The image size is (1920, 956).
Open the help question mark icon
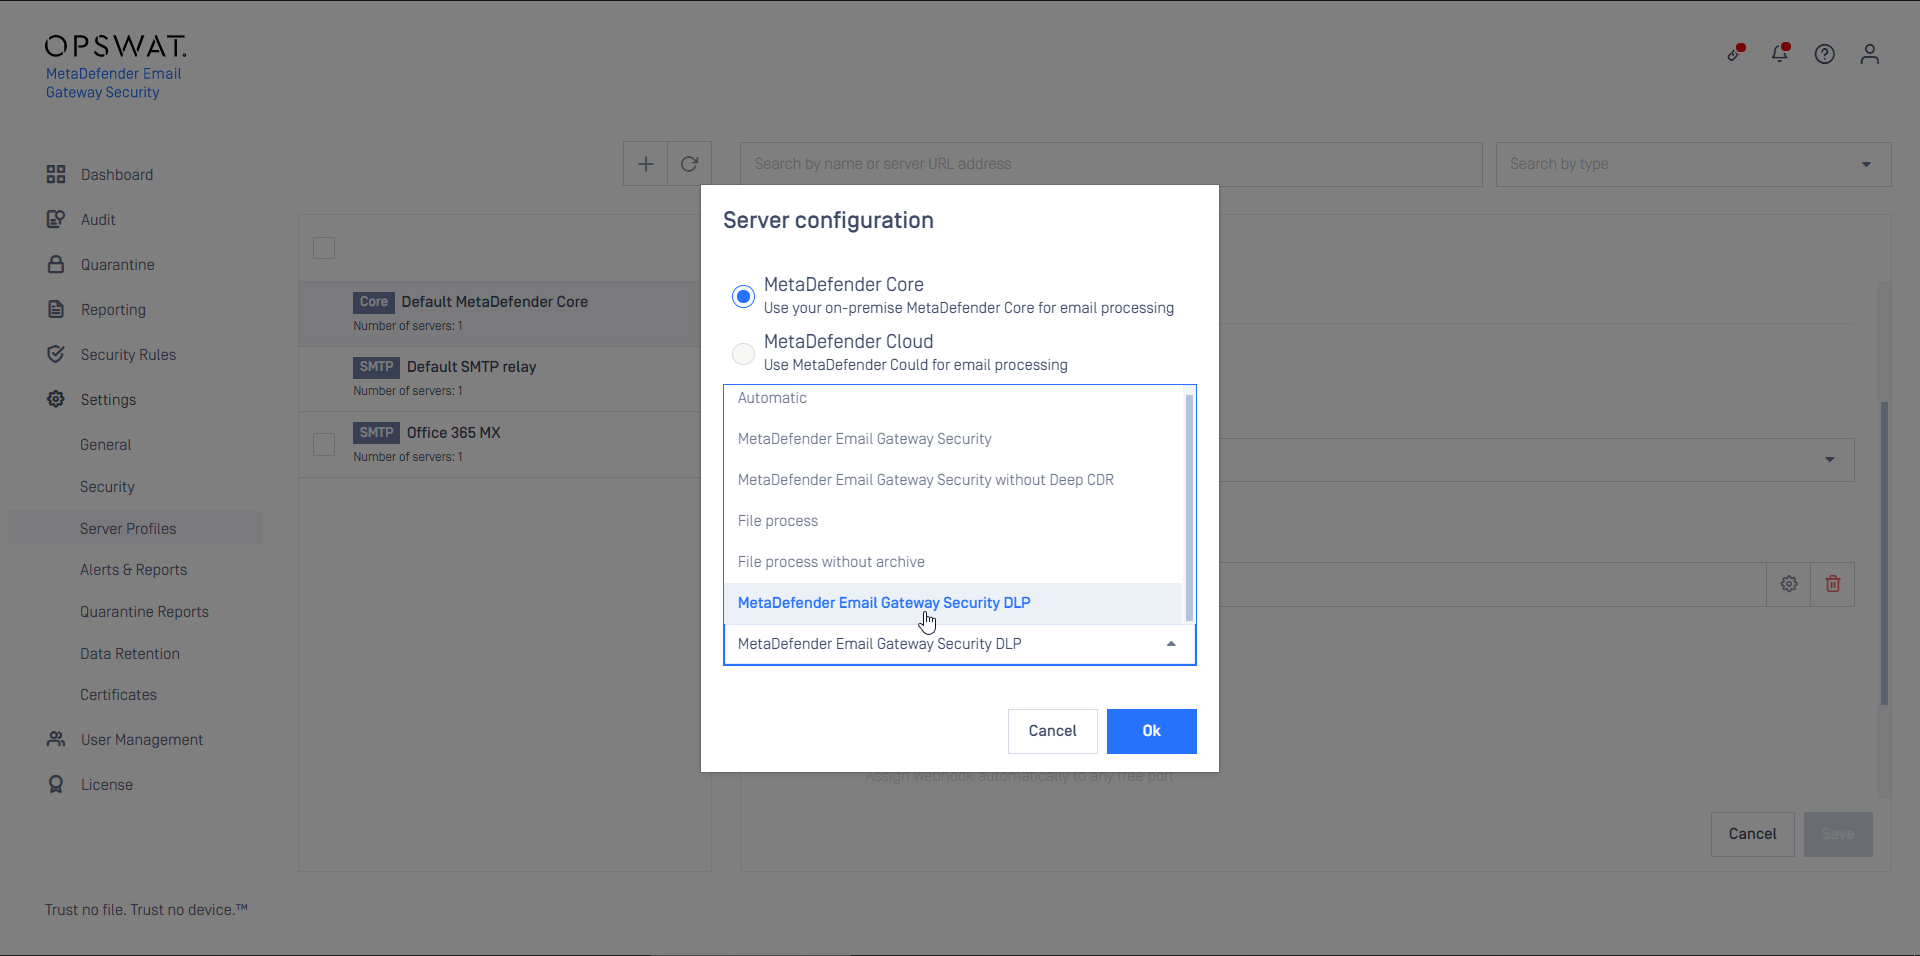(x=1825, y=54)
